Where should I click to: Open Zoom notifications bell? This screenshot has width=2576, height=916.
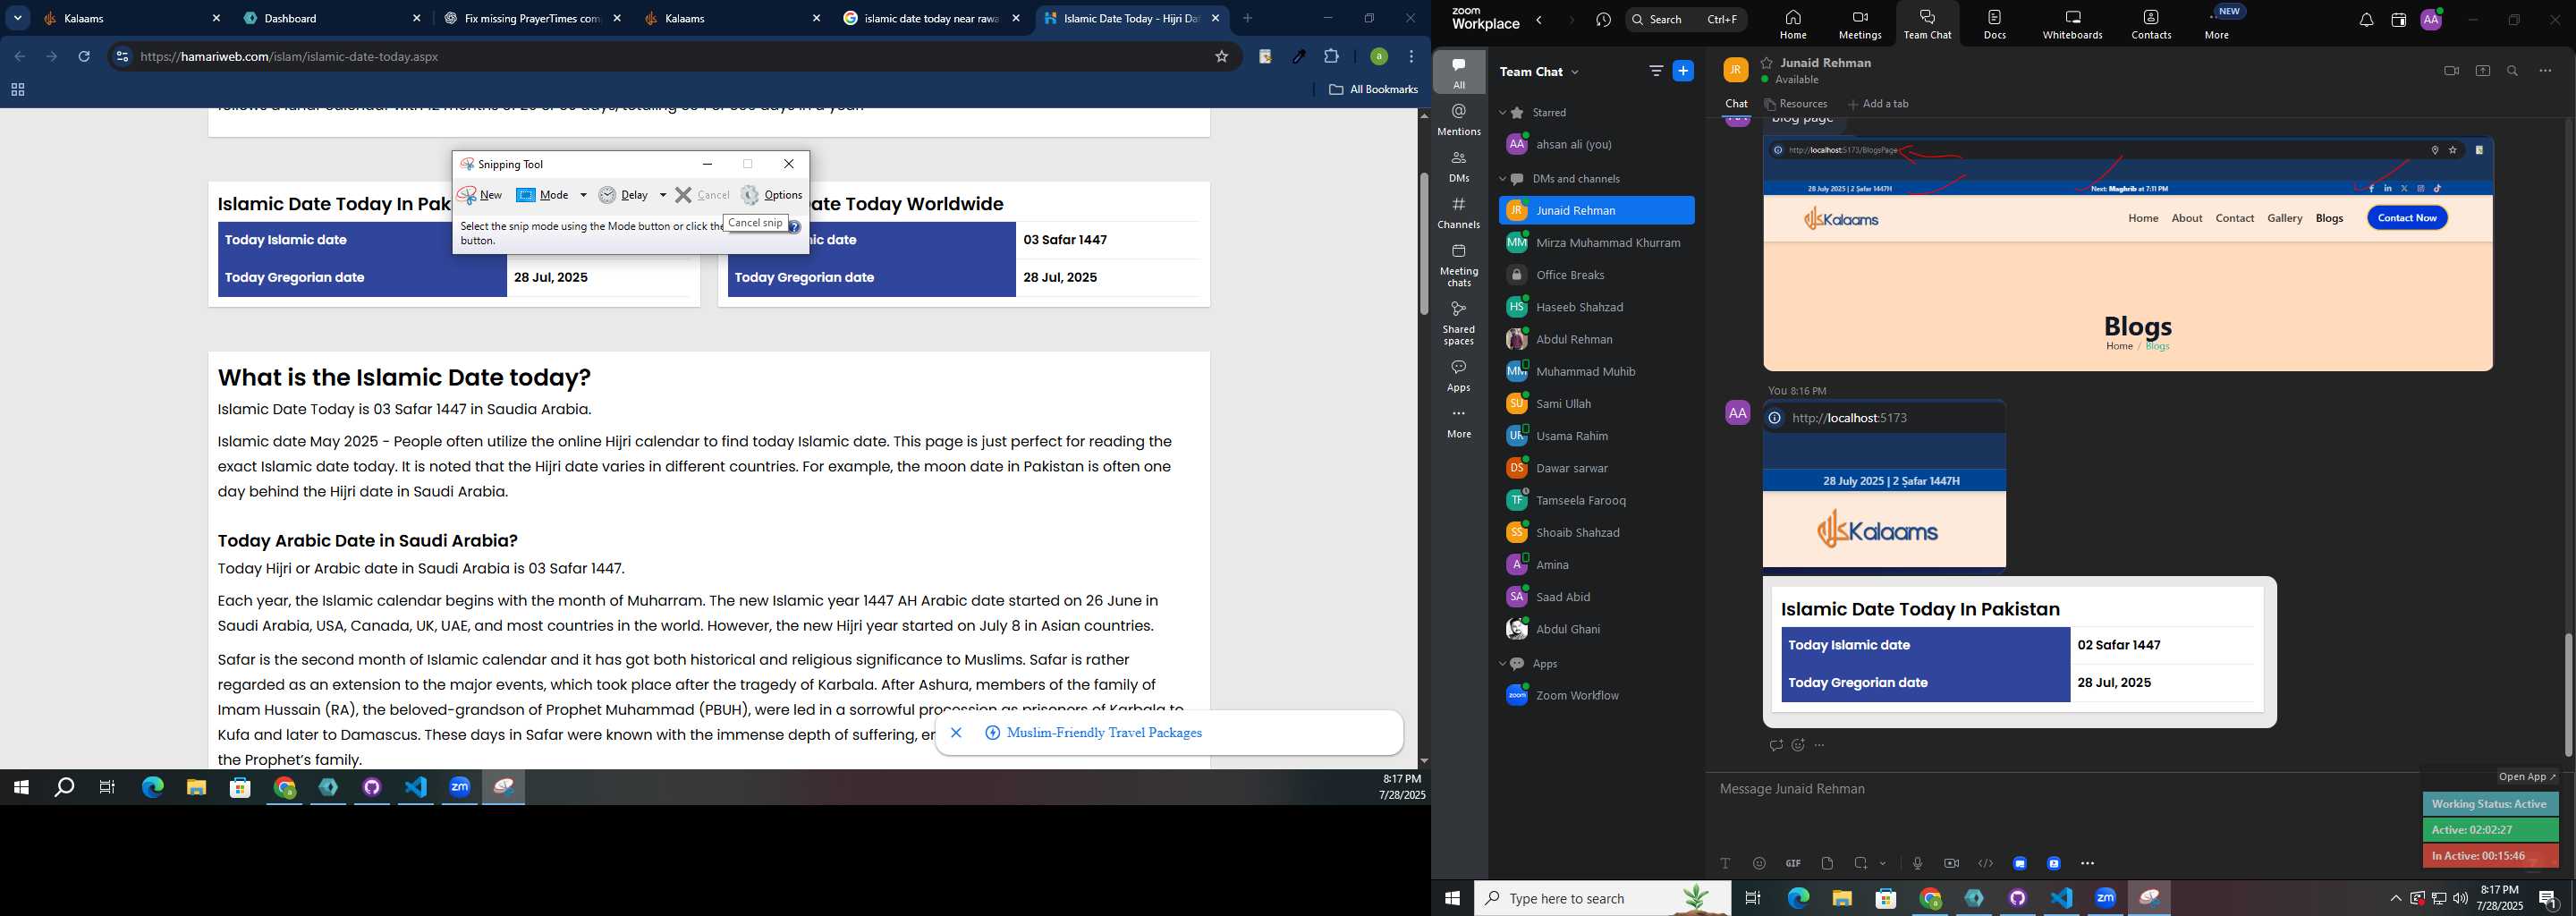click(x=2366, y=20)
